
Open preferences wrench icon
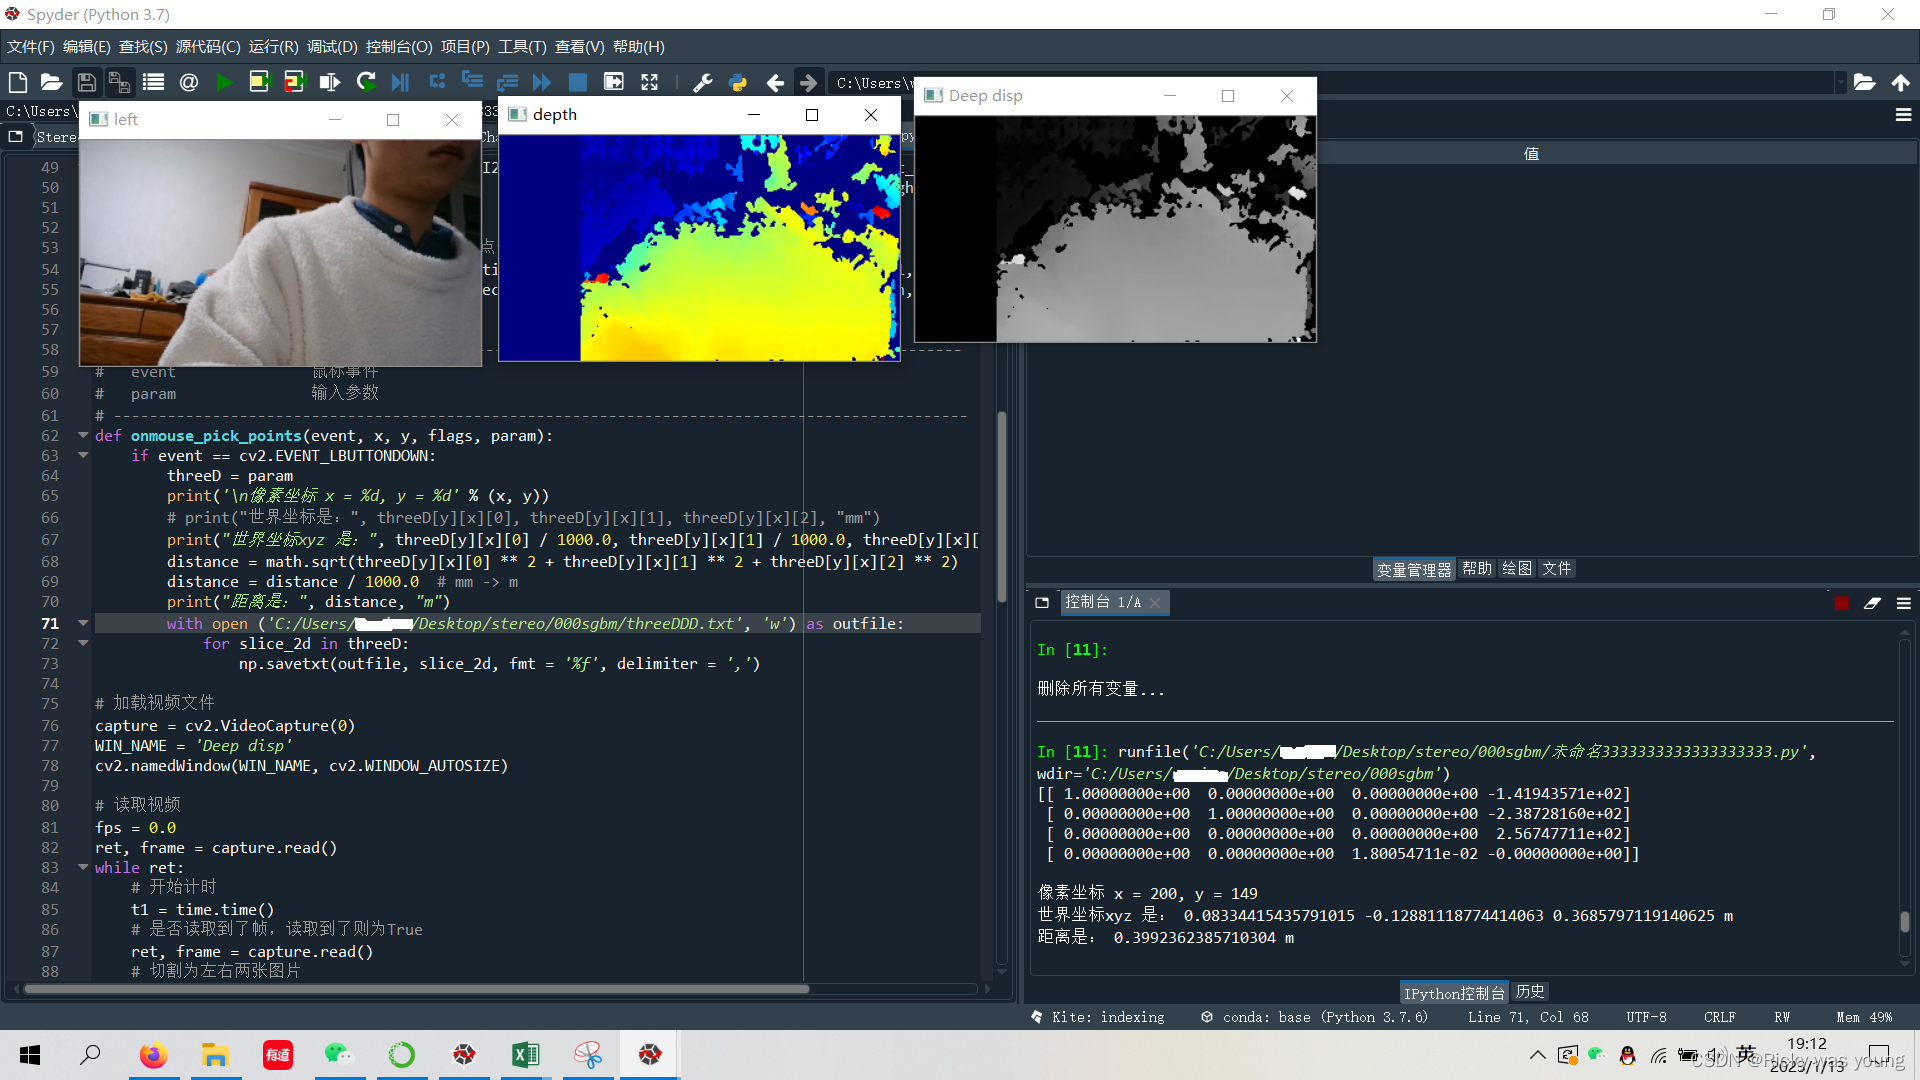[703, 83]
